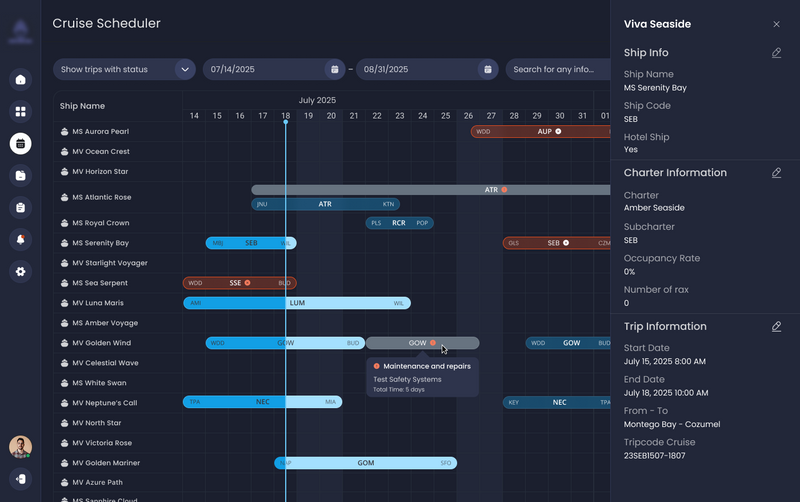Select the RCR trip bar PLS to POP
Viewport: 800px width, 502px height.
coord(399,223)
